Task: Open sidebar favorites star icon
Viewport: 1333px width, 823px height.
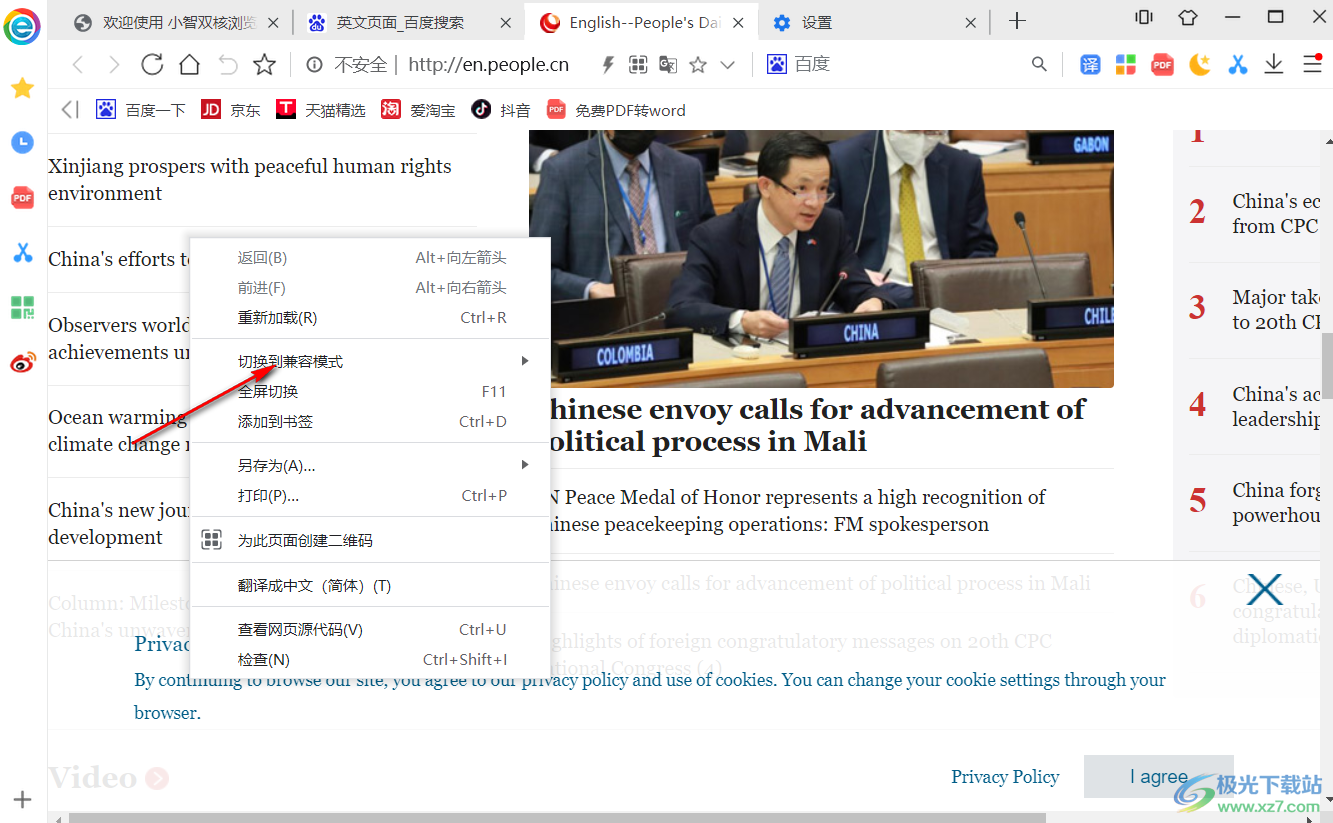Action: tap(22, 89)
